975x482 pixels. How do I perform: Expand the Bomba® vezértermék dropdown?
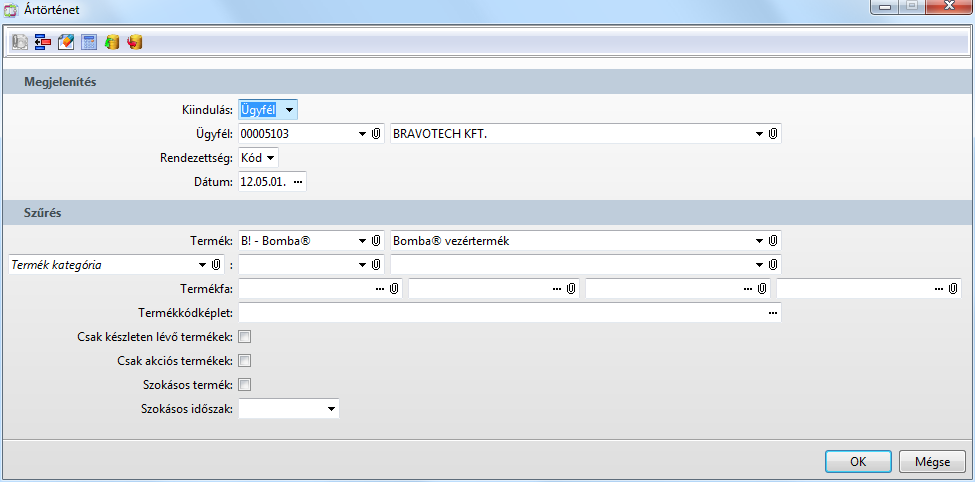[759, 241]
